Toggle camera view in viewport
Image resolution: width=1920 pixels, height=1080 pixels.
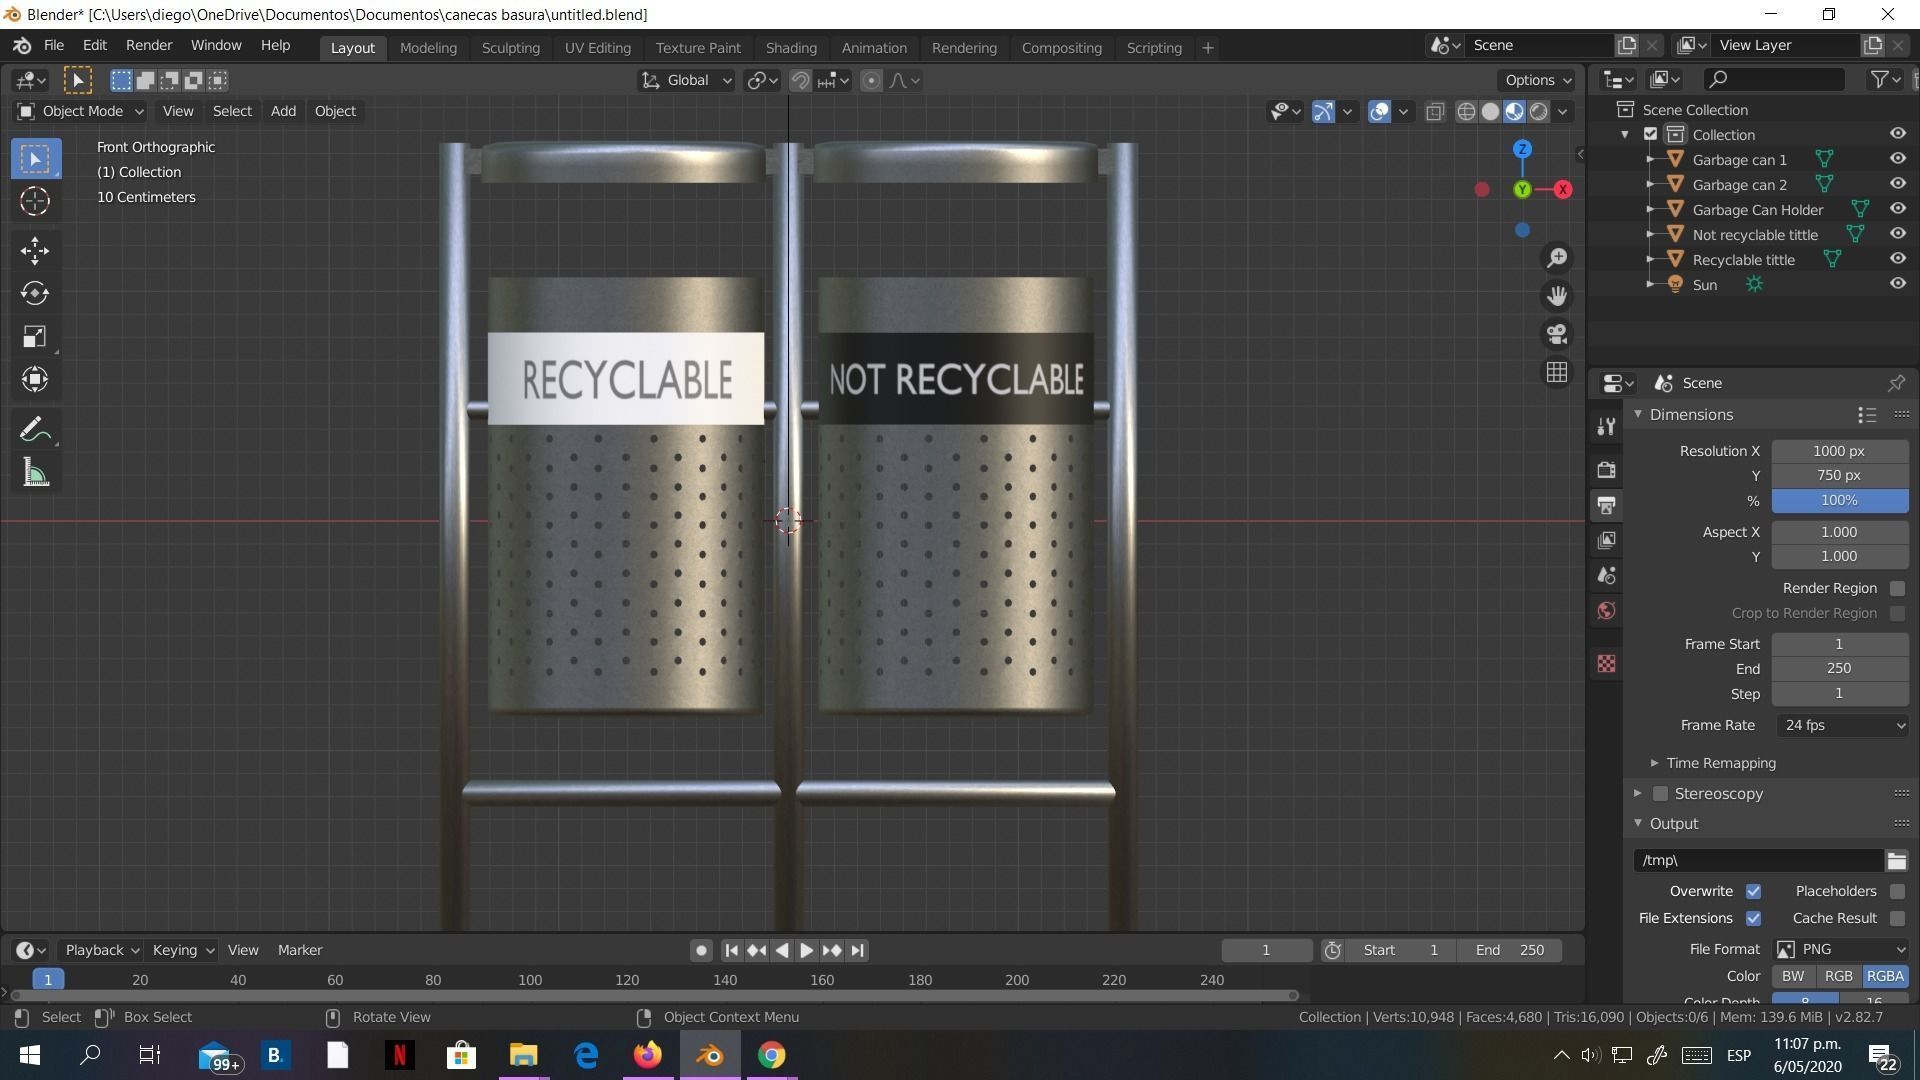coord(1557,334)
